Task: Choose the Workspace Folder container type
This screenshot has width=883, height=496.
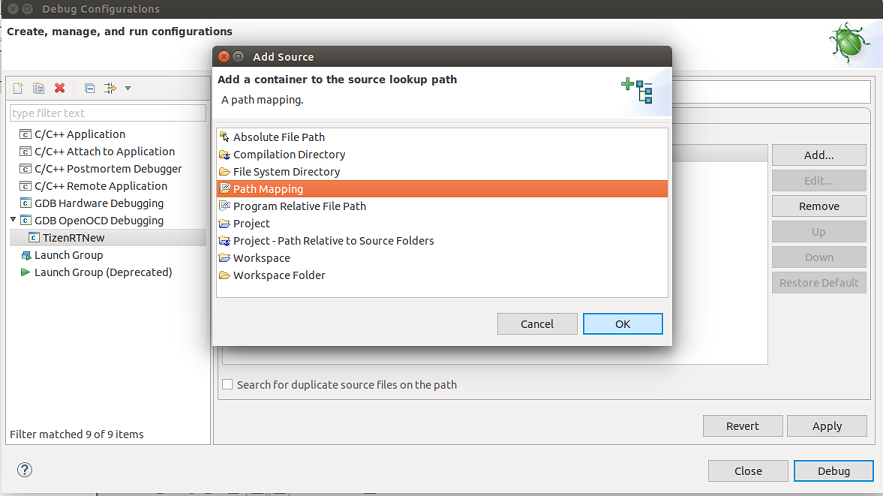Action: click(x=279, y=275)
